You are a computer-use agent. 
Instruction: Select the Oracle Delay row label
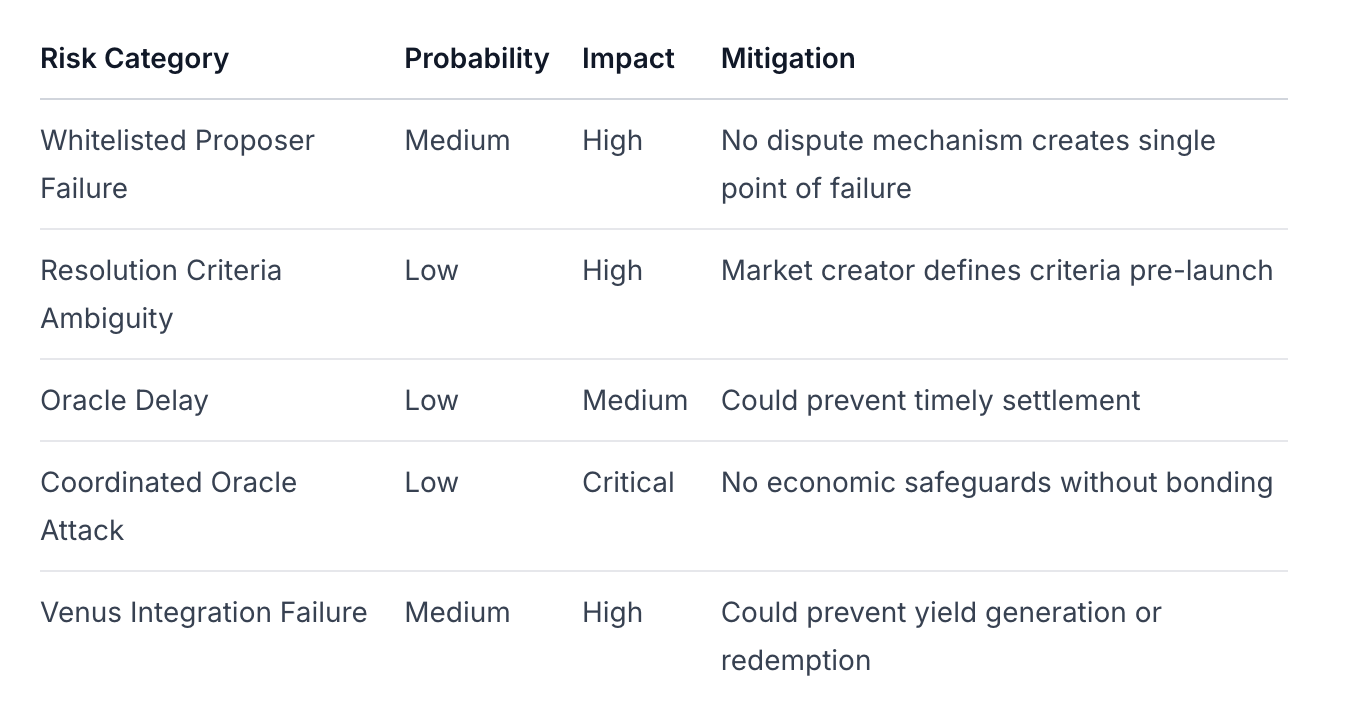pyautogui.click(x=124, y=401)
